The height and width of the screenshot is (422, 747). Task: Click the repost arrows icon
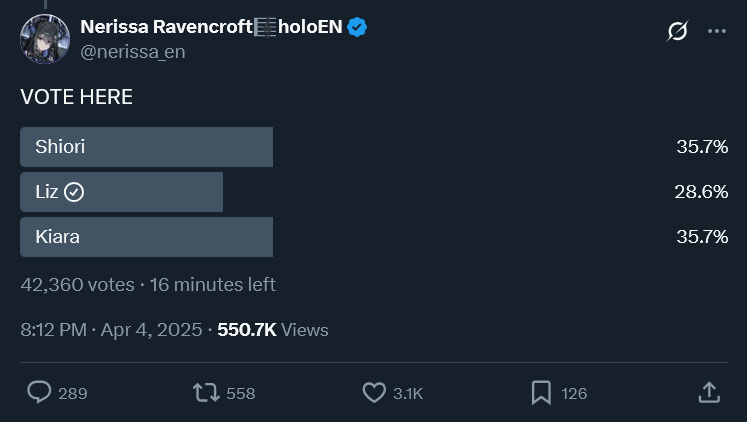point(206,393)
